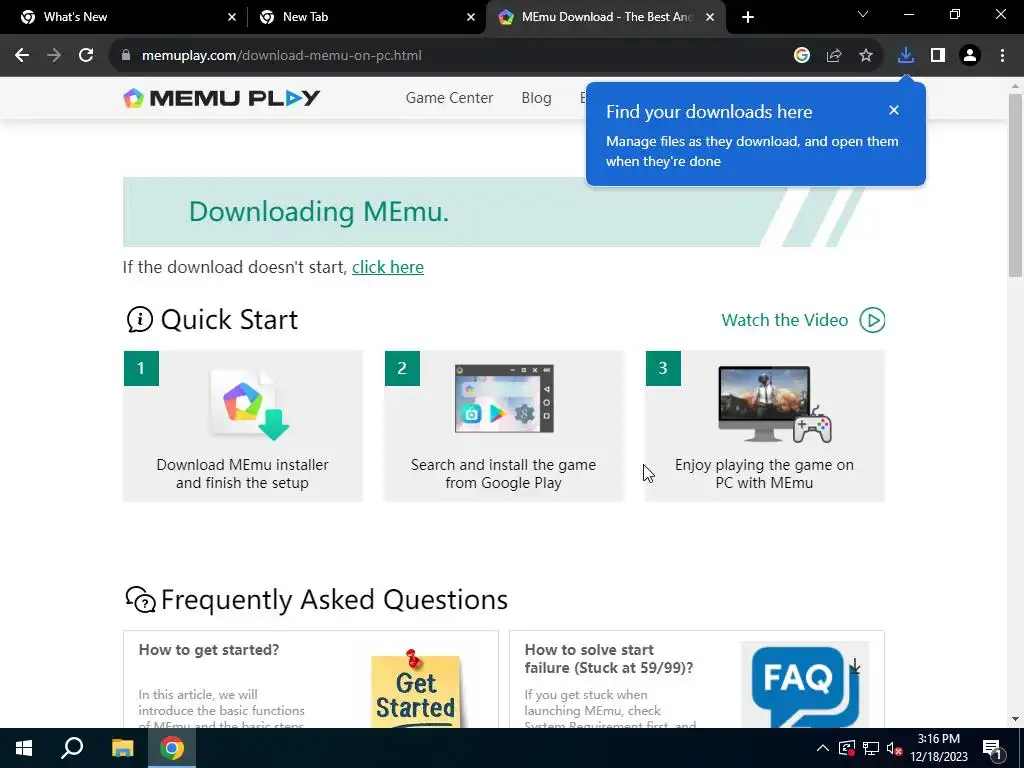Click the network tray icon
This screenshot has height=768, width=1024.
[871, 748]
